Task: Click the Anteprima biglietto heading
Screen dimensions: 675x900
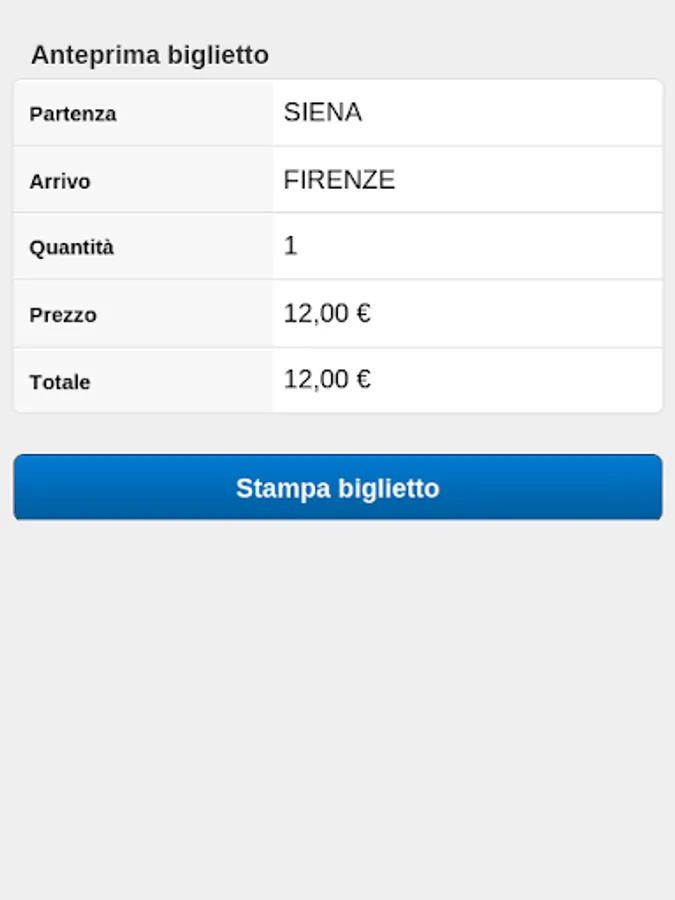Action: tap(150, 55)
